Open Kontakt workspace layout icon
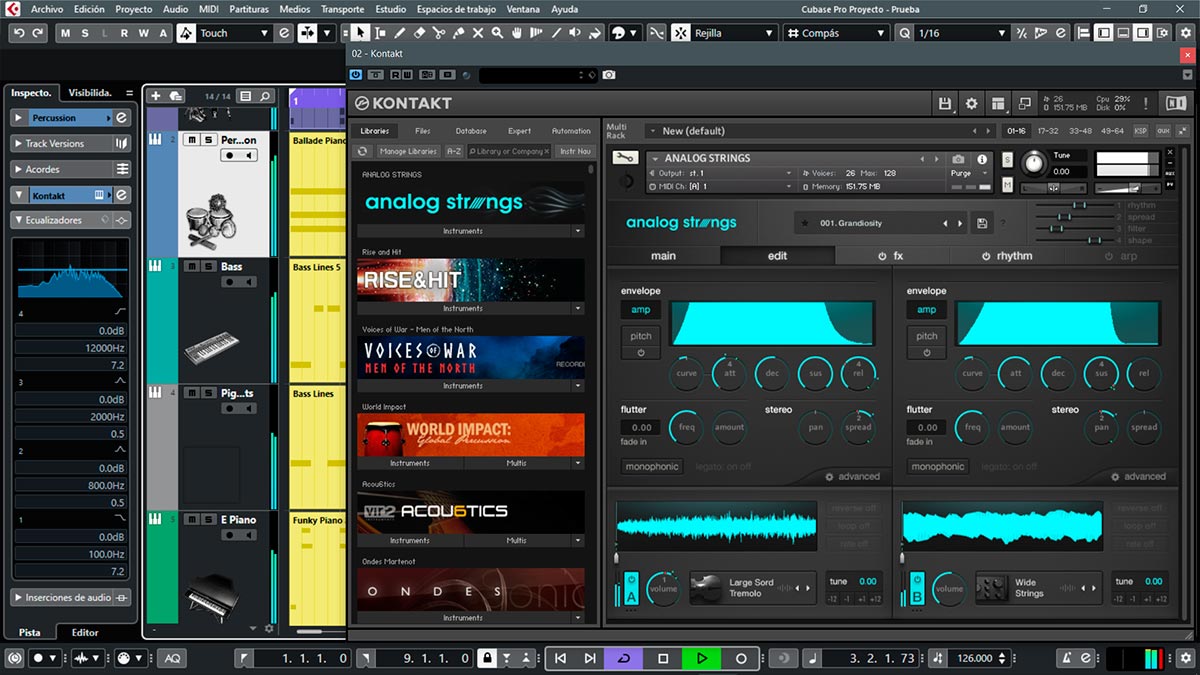 coord(997,103)
